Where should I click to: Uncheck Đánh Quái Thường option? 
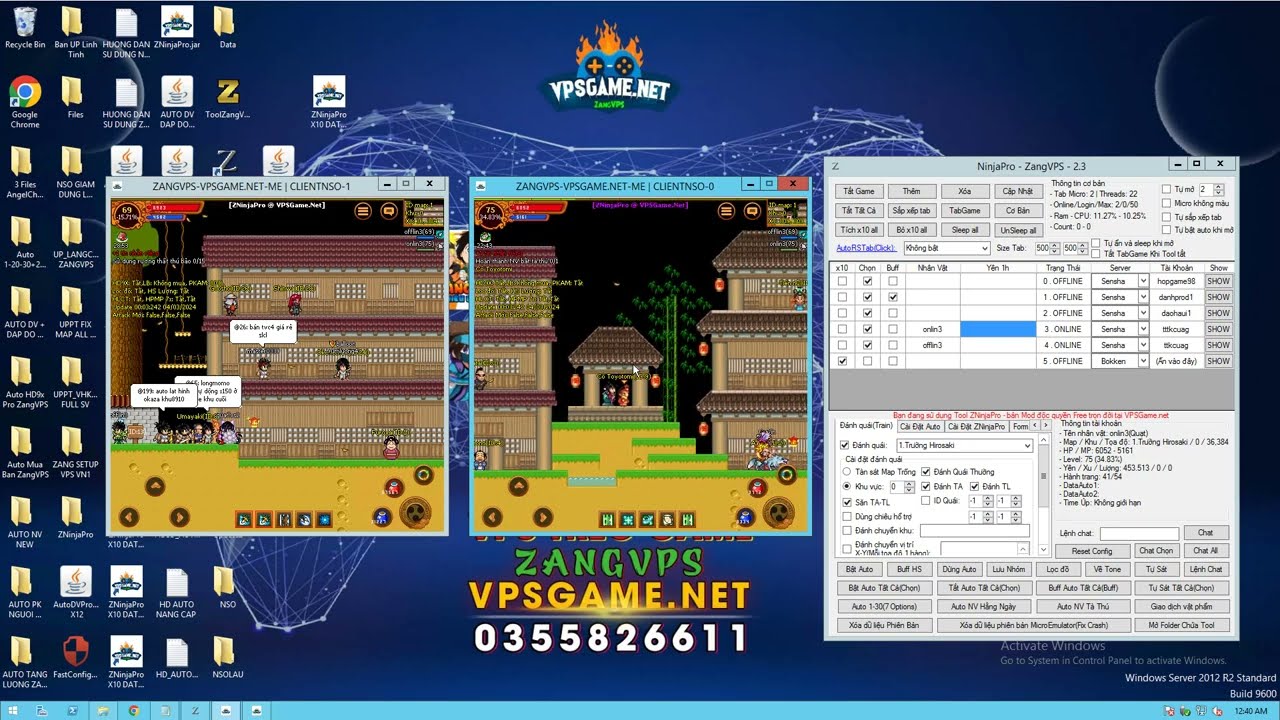[926, 472]
